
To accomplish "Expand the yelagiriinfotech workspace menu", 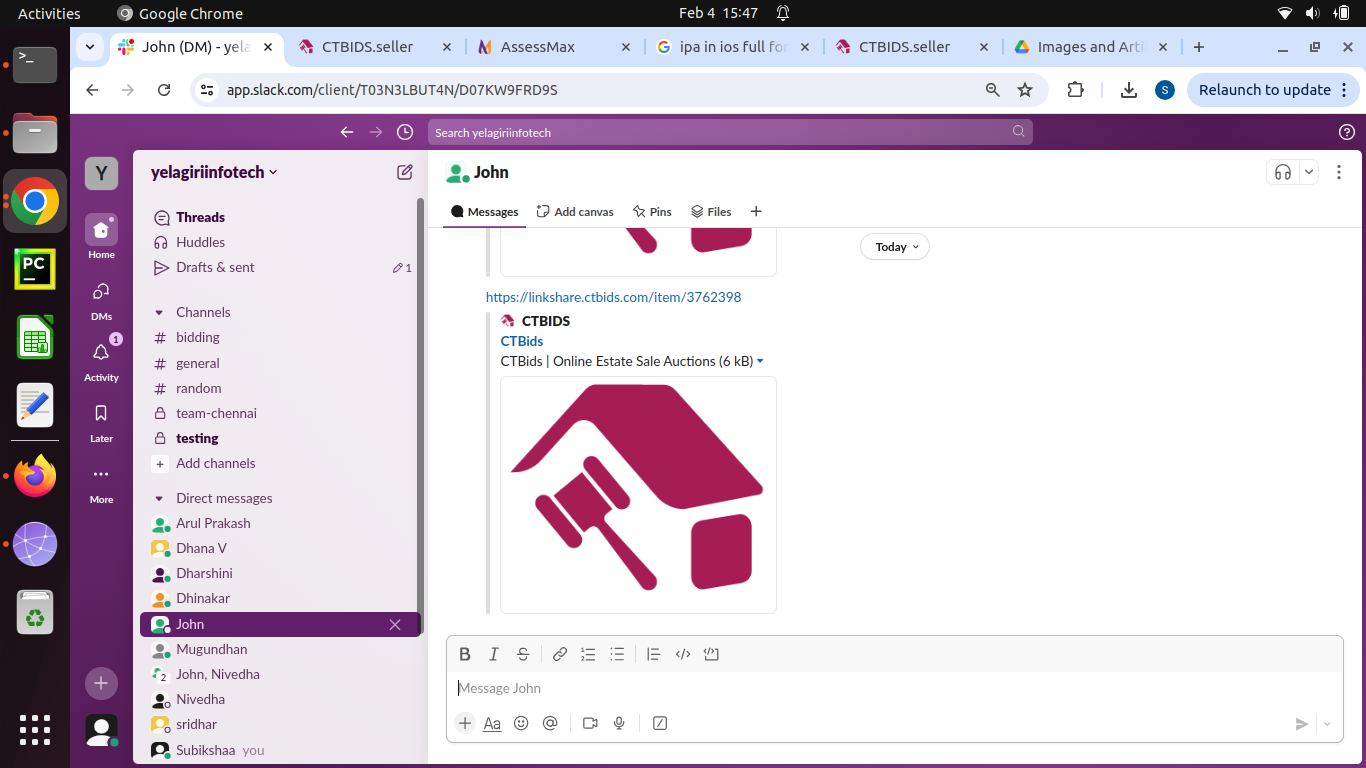I will pos(214,172).
